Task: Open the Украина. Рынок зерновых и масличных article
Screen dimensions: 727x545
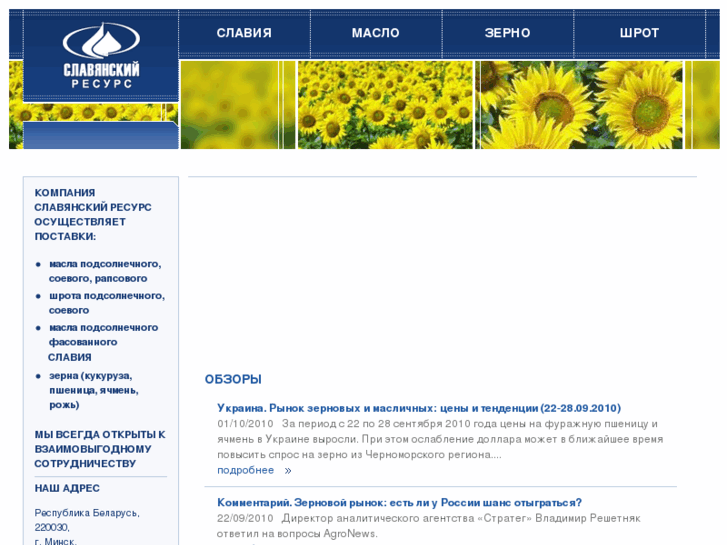Action: 419,408
